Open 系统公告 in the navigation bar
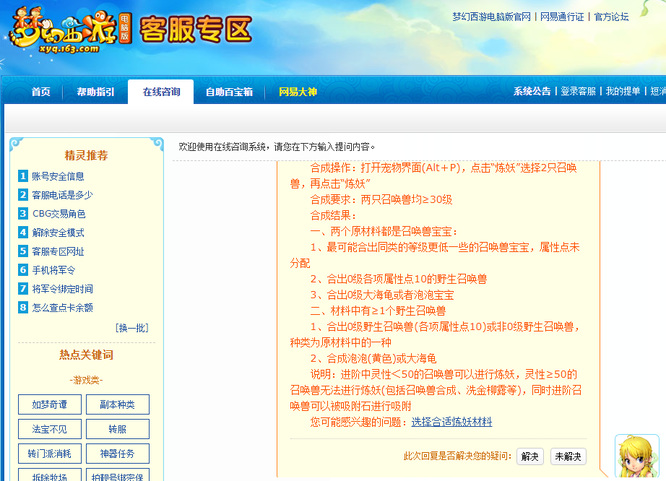 (532, 91)
